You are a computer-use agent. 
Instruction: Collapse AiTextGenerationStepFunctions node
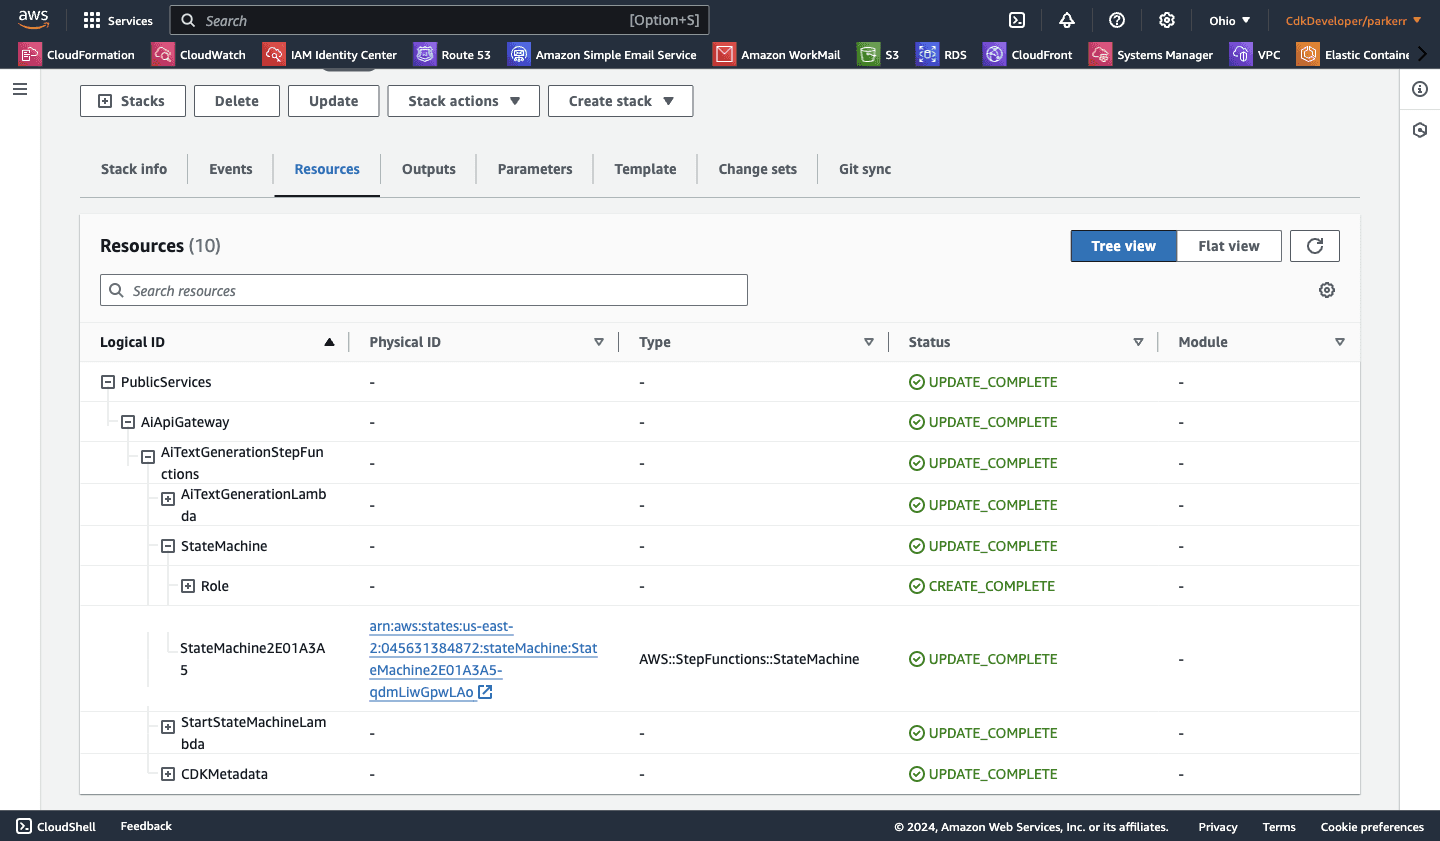click(x=148, y=457)
